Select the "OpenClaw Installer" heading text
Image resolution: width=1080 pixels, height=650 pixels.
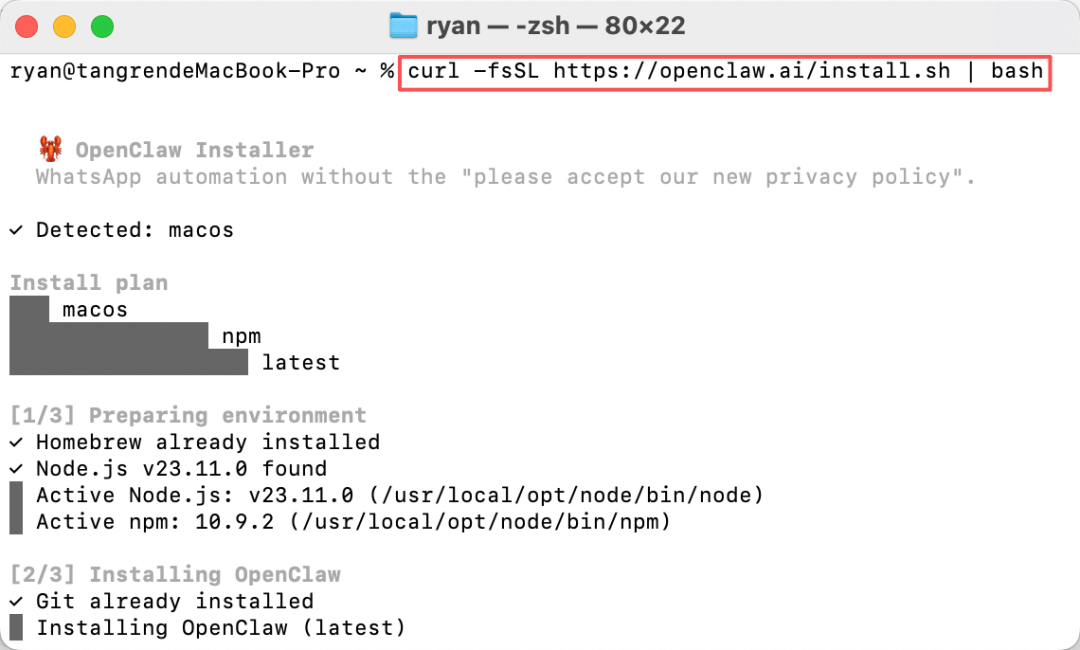(x=195, y=150)
